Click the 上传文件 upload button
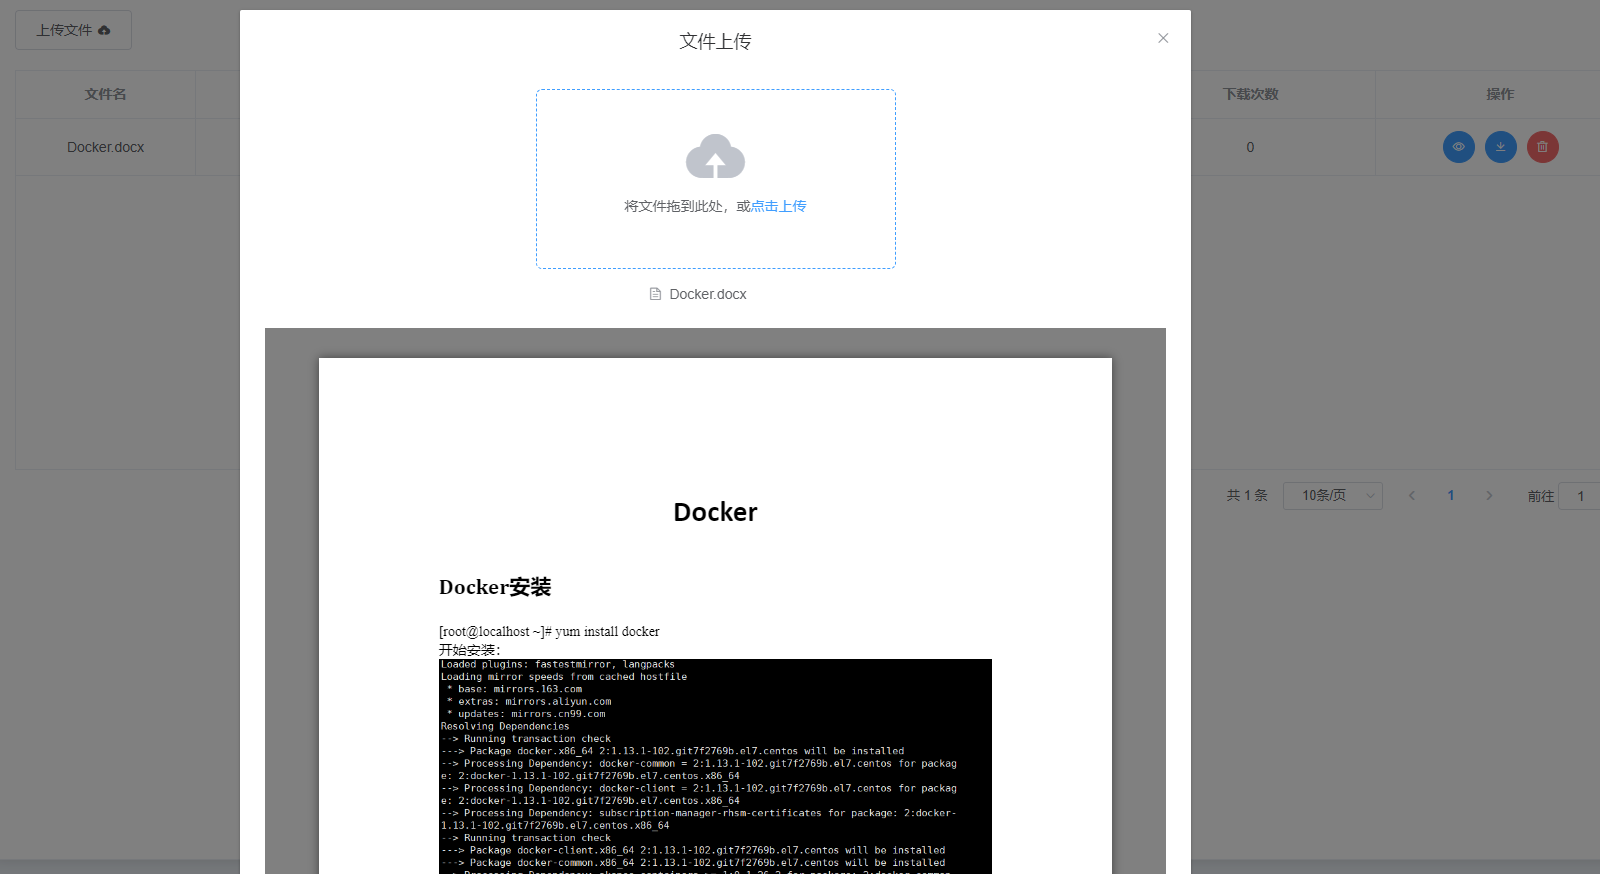The image size is (1600, 874). coord(73,30)
